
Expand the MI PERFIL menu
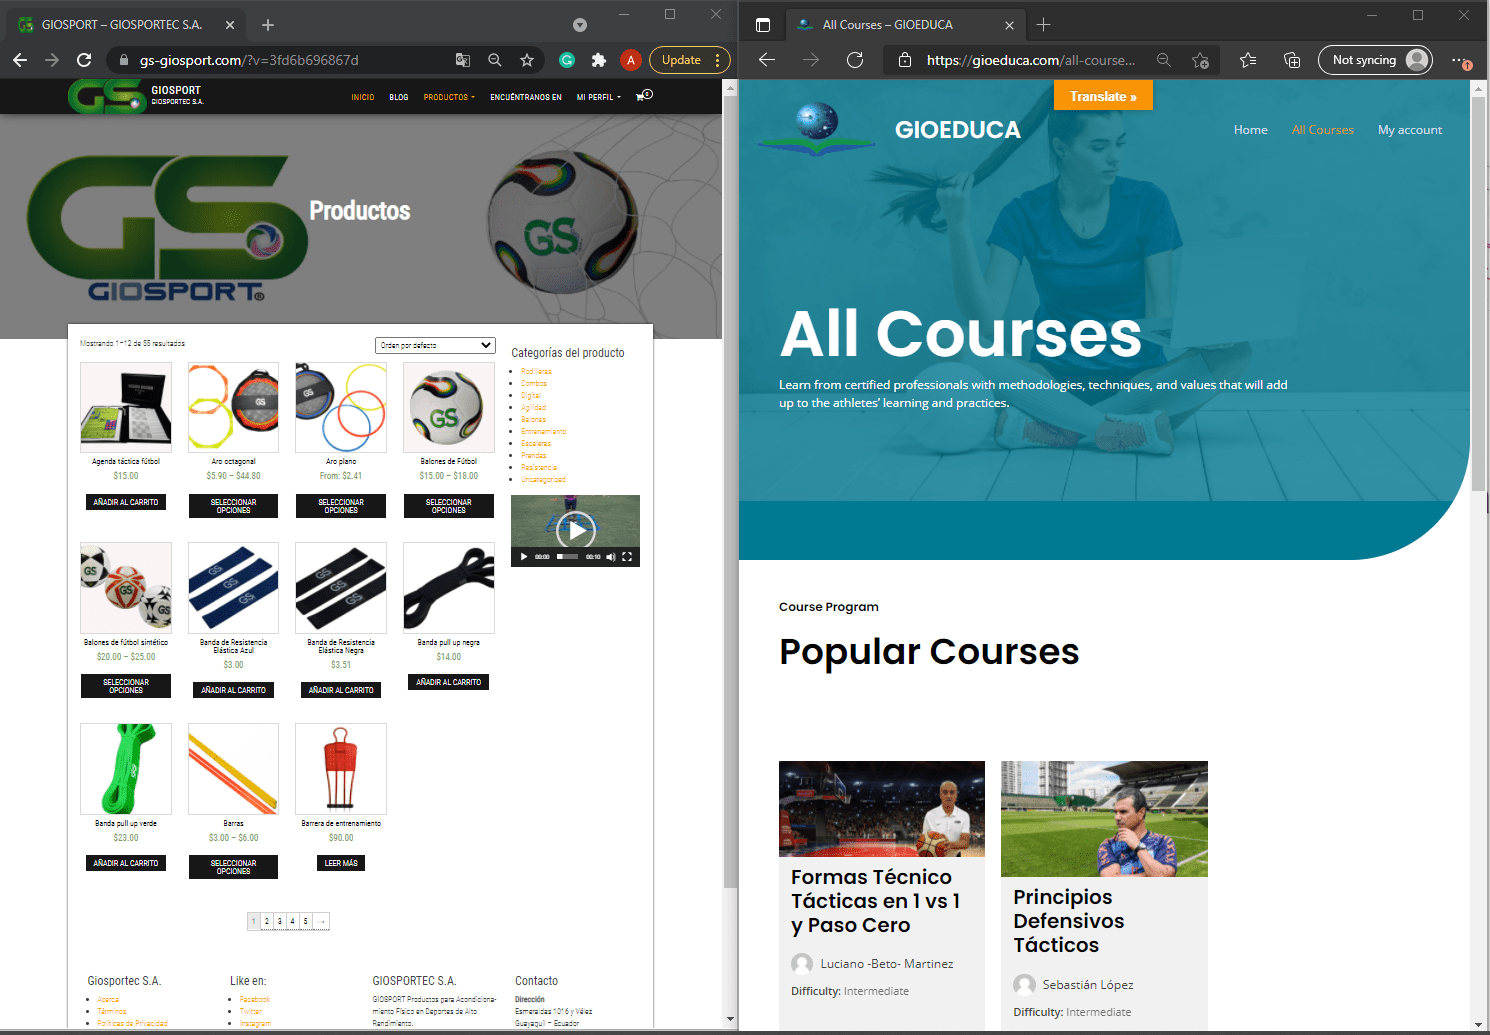point(598,97)
